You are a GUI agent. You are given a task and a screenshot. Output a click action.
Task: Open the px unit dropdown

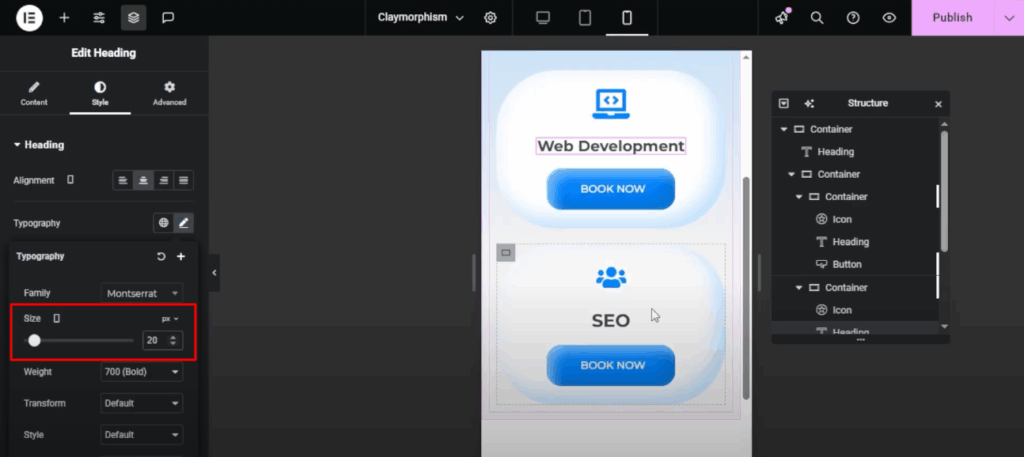click(170, 319)
